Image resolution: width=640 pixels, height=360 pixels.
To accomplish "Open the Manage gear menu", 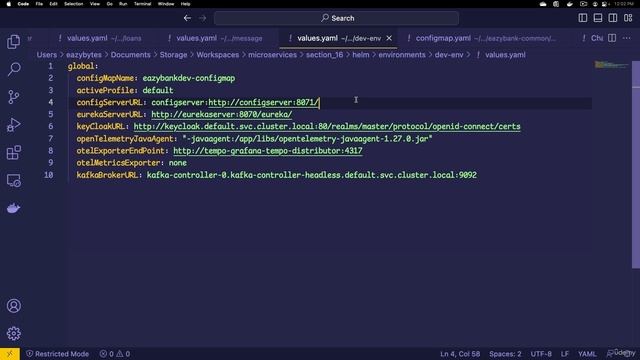I will [13, 333].
